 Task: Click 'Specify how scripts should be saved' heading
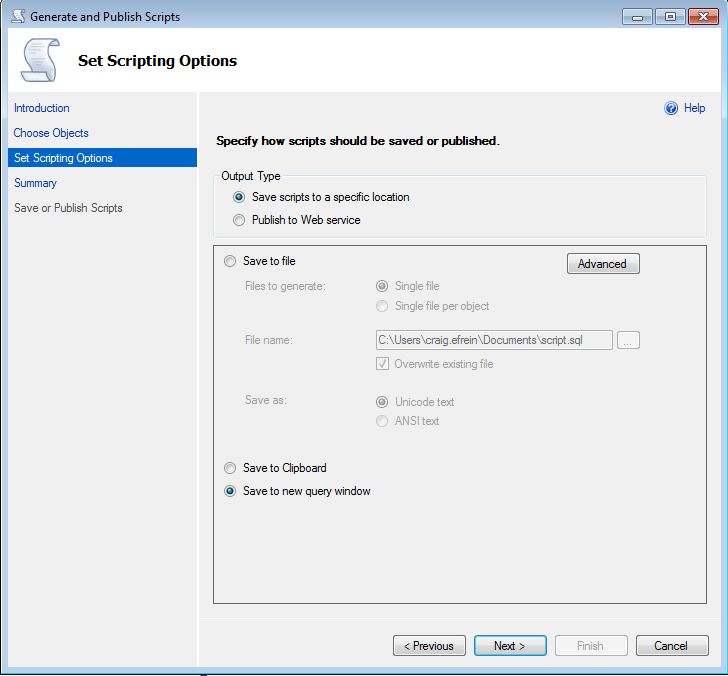click(358, 141)
